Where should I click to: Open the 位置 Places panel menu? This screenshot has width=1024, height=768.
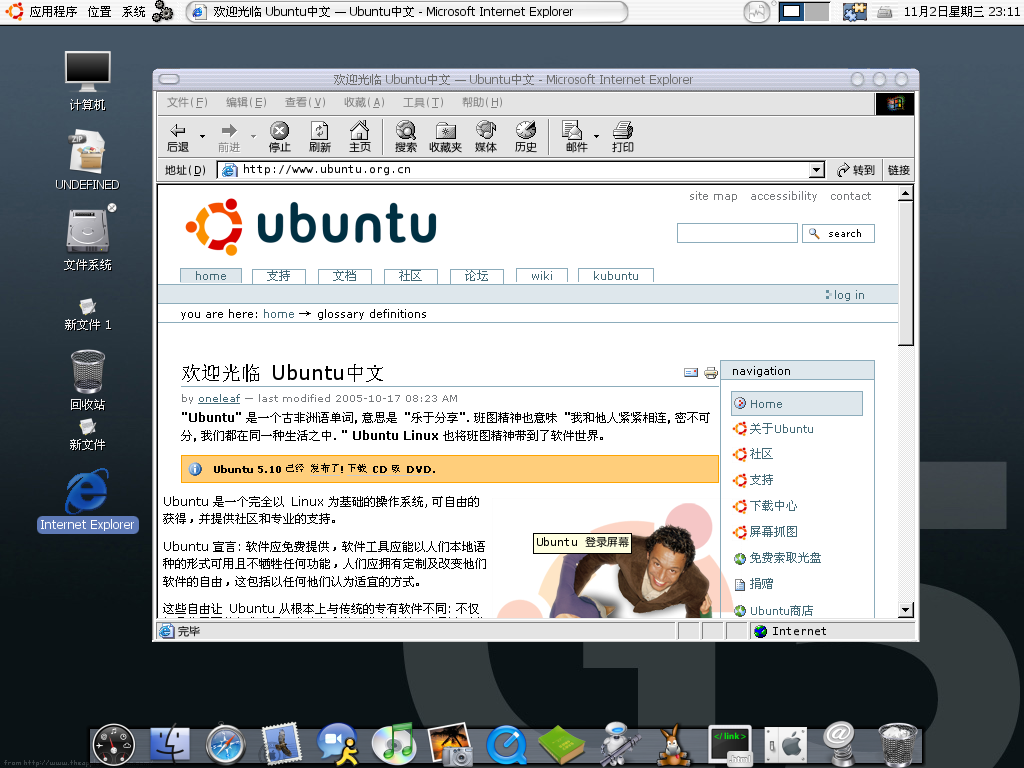[x=99, y=12]
